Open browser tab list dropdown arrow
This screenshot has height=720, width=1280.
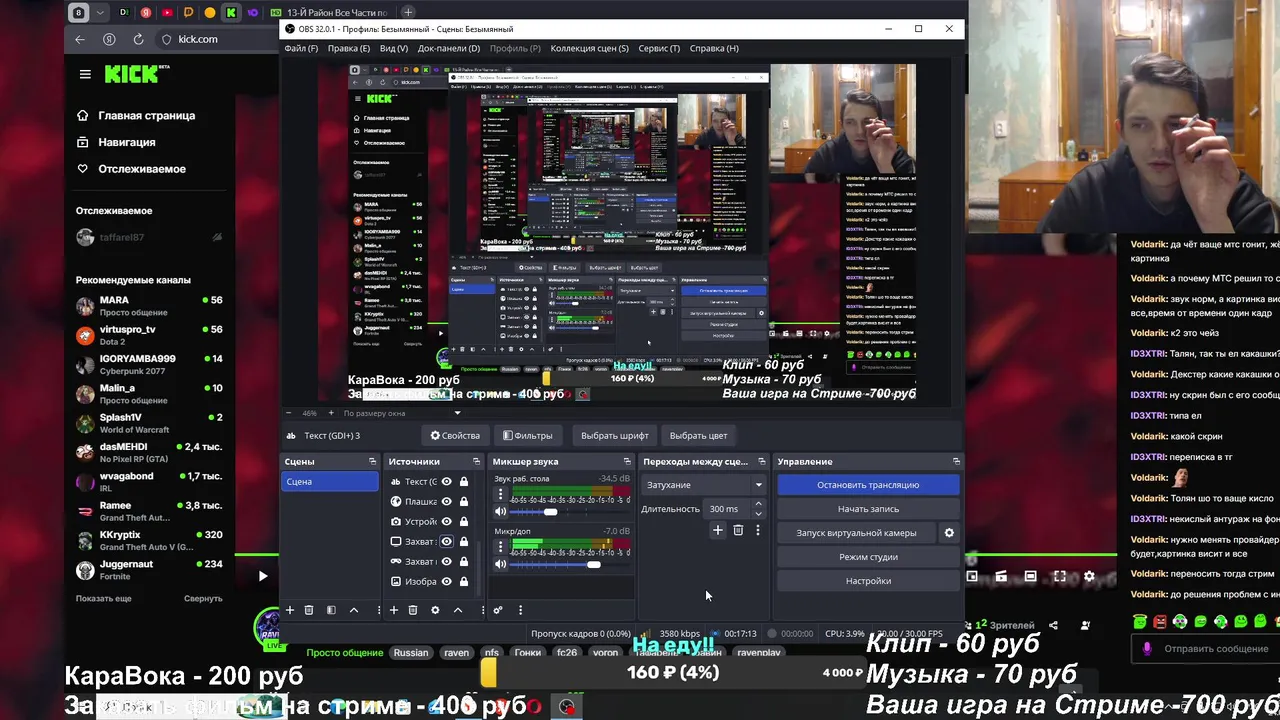(x=102, y=12)
